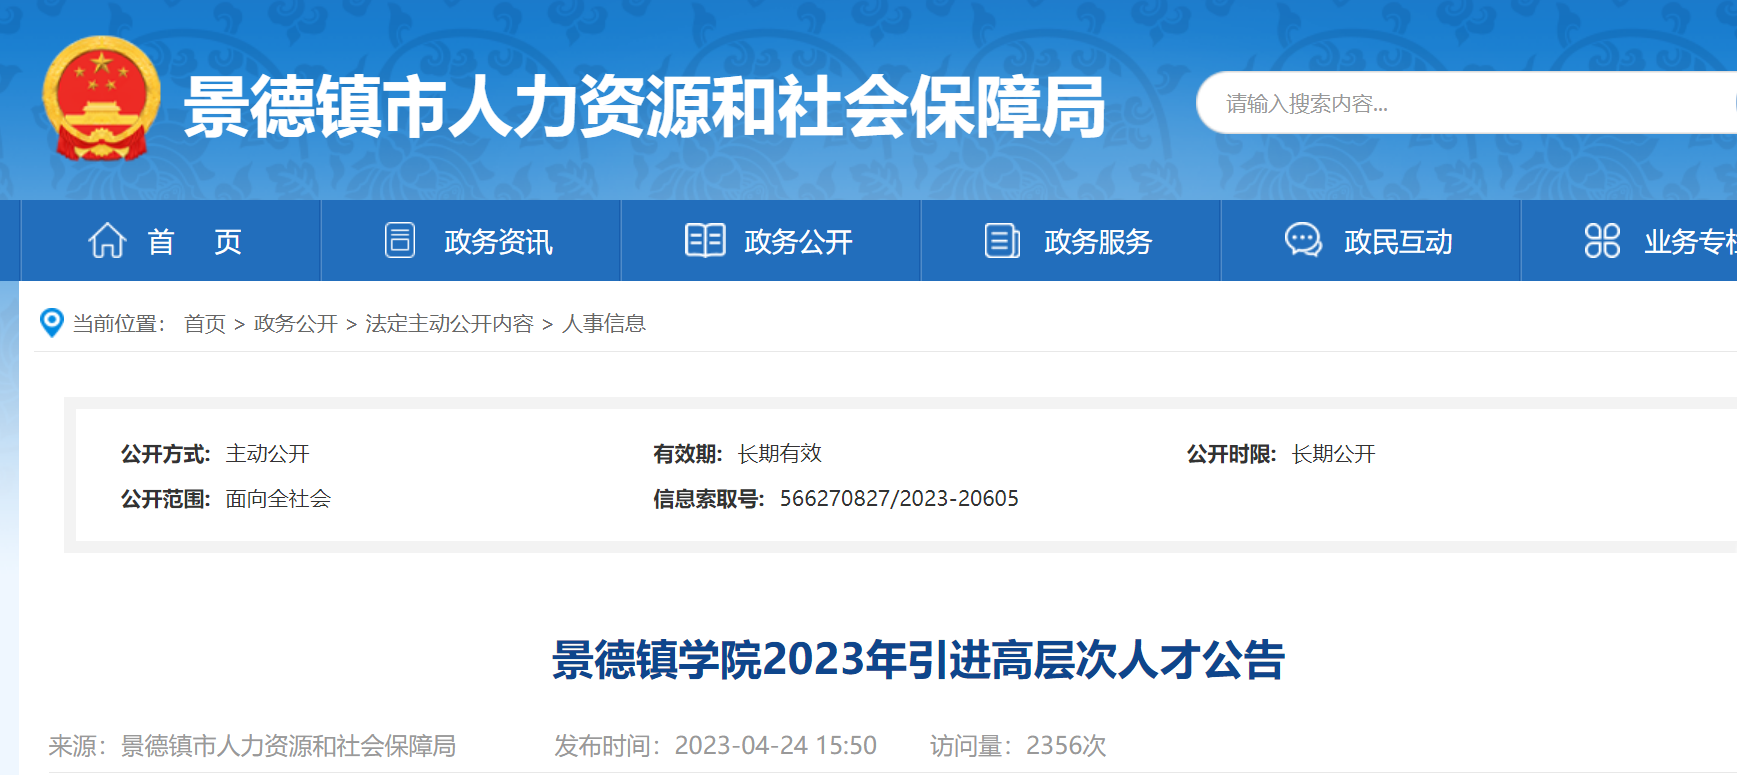The image size is (1737, 775).
Task: Open the 政务资讯 menu item
Action: click(x=471, y=241)
